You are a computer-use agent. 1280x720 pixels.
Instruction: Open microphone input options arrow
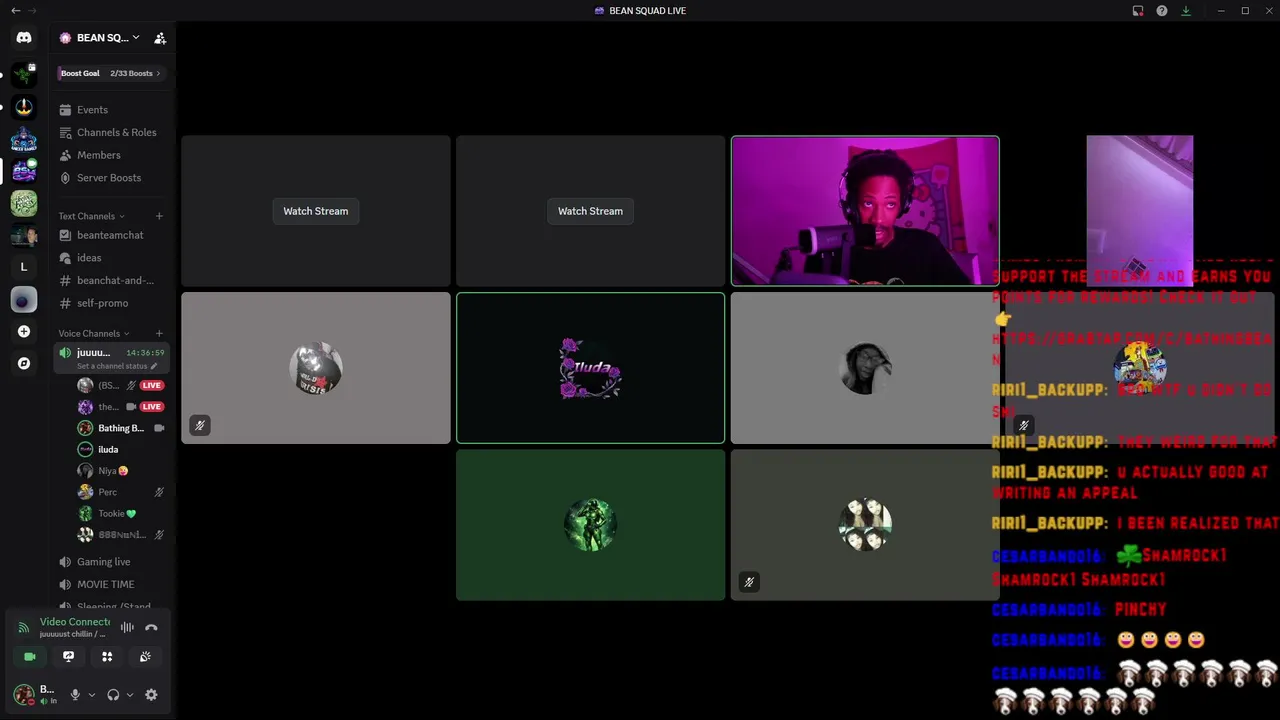tap(91, 695)
